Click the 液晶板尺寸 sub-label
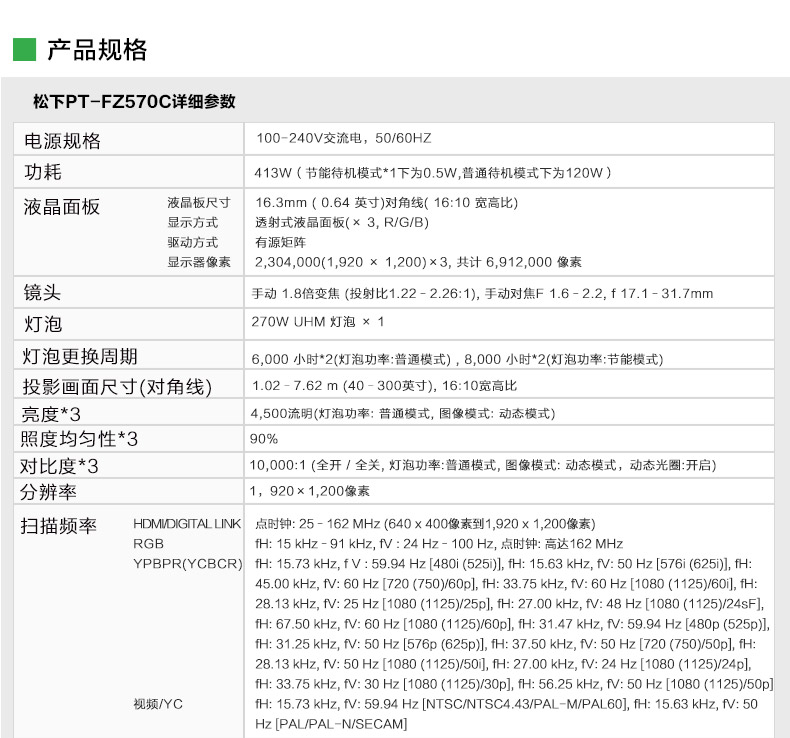This screenshot has height=738, width=790. coord(199,203)
